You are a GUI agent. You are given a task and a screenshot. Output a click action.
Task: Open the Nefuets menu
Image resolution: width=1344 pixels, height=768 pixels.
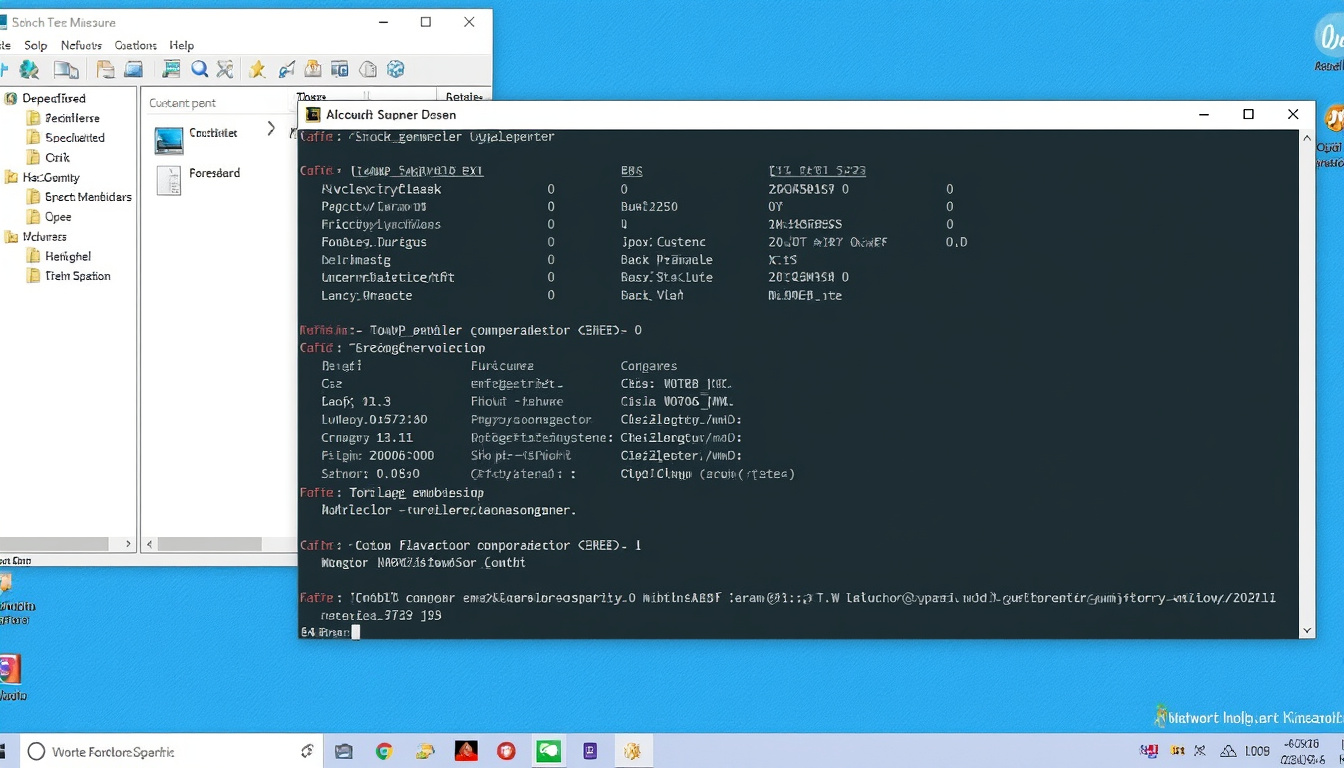click(81, 45)
